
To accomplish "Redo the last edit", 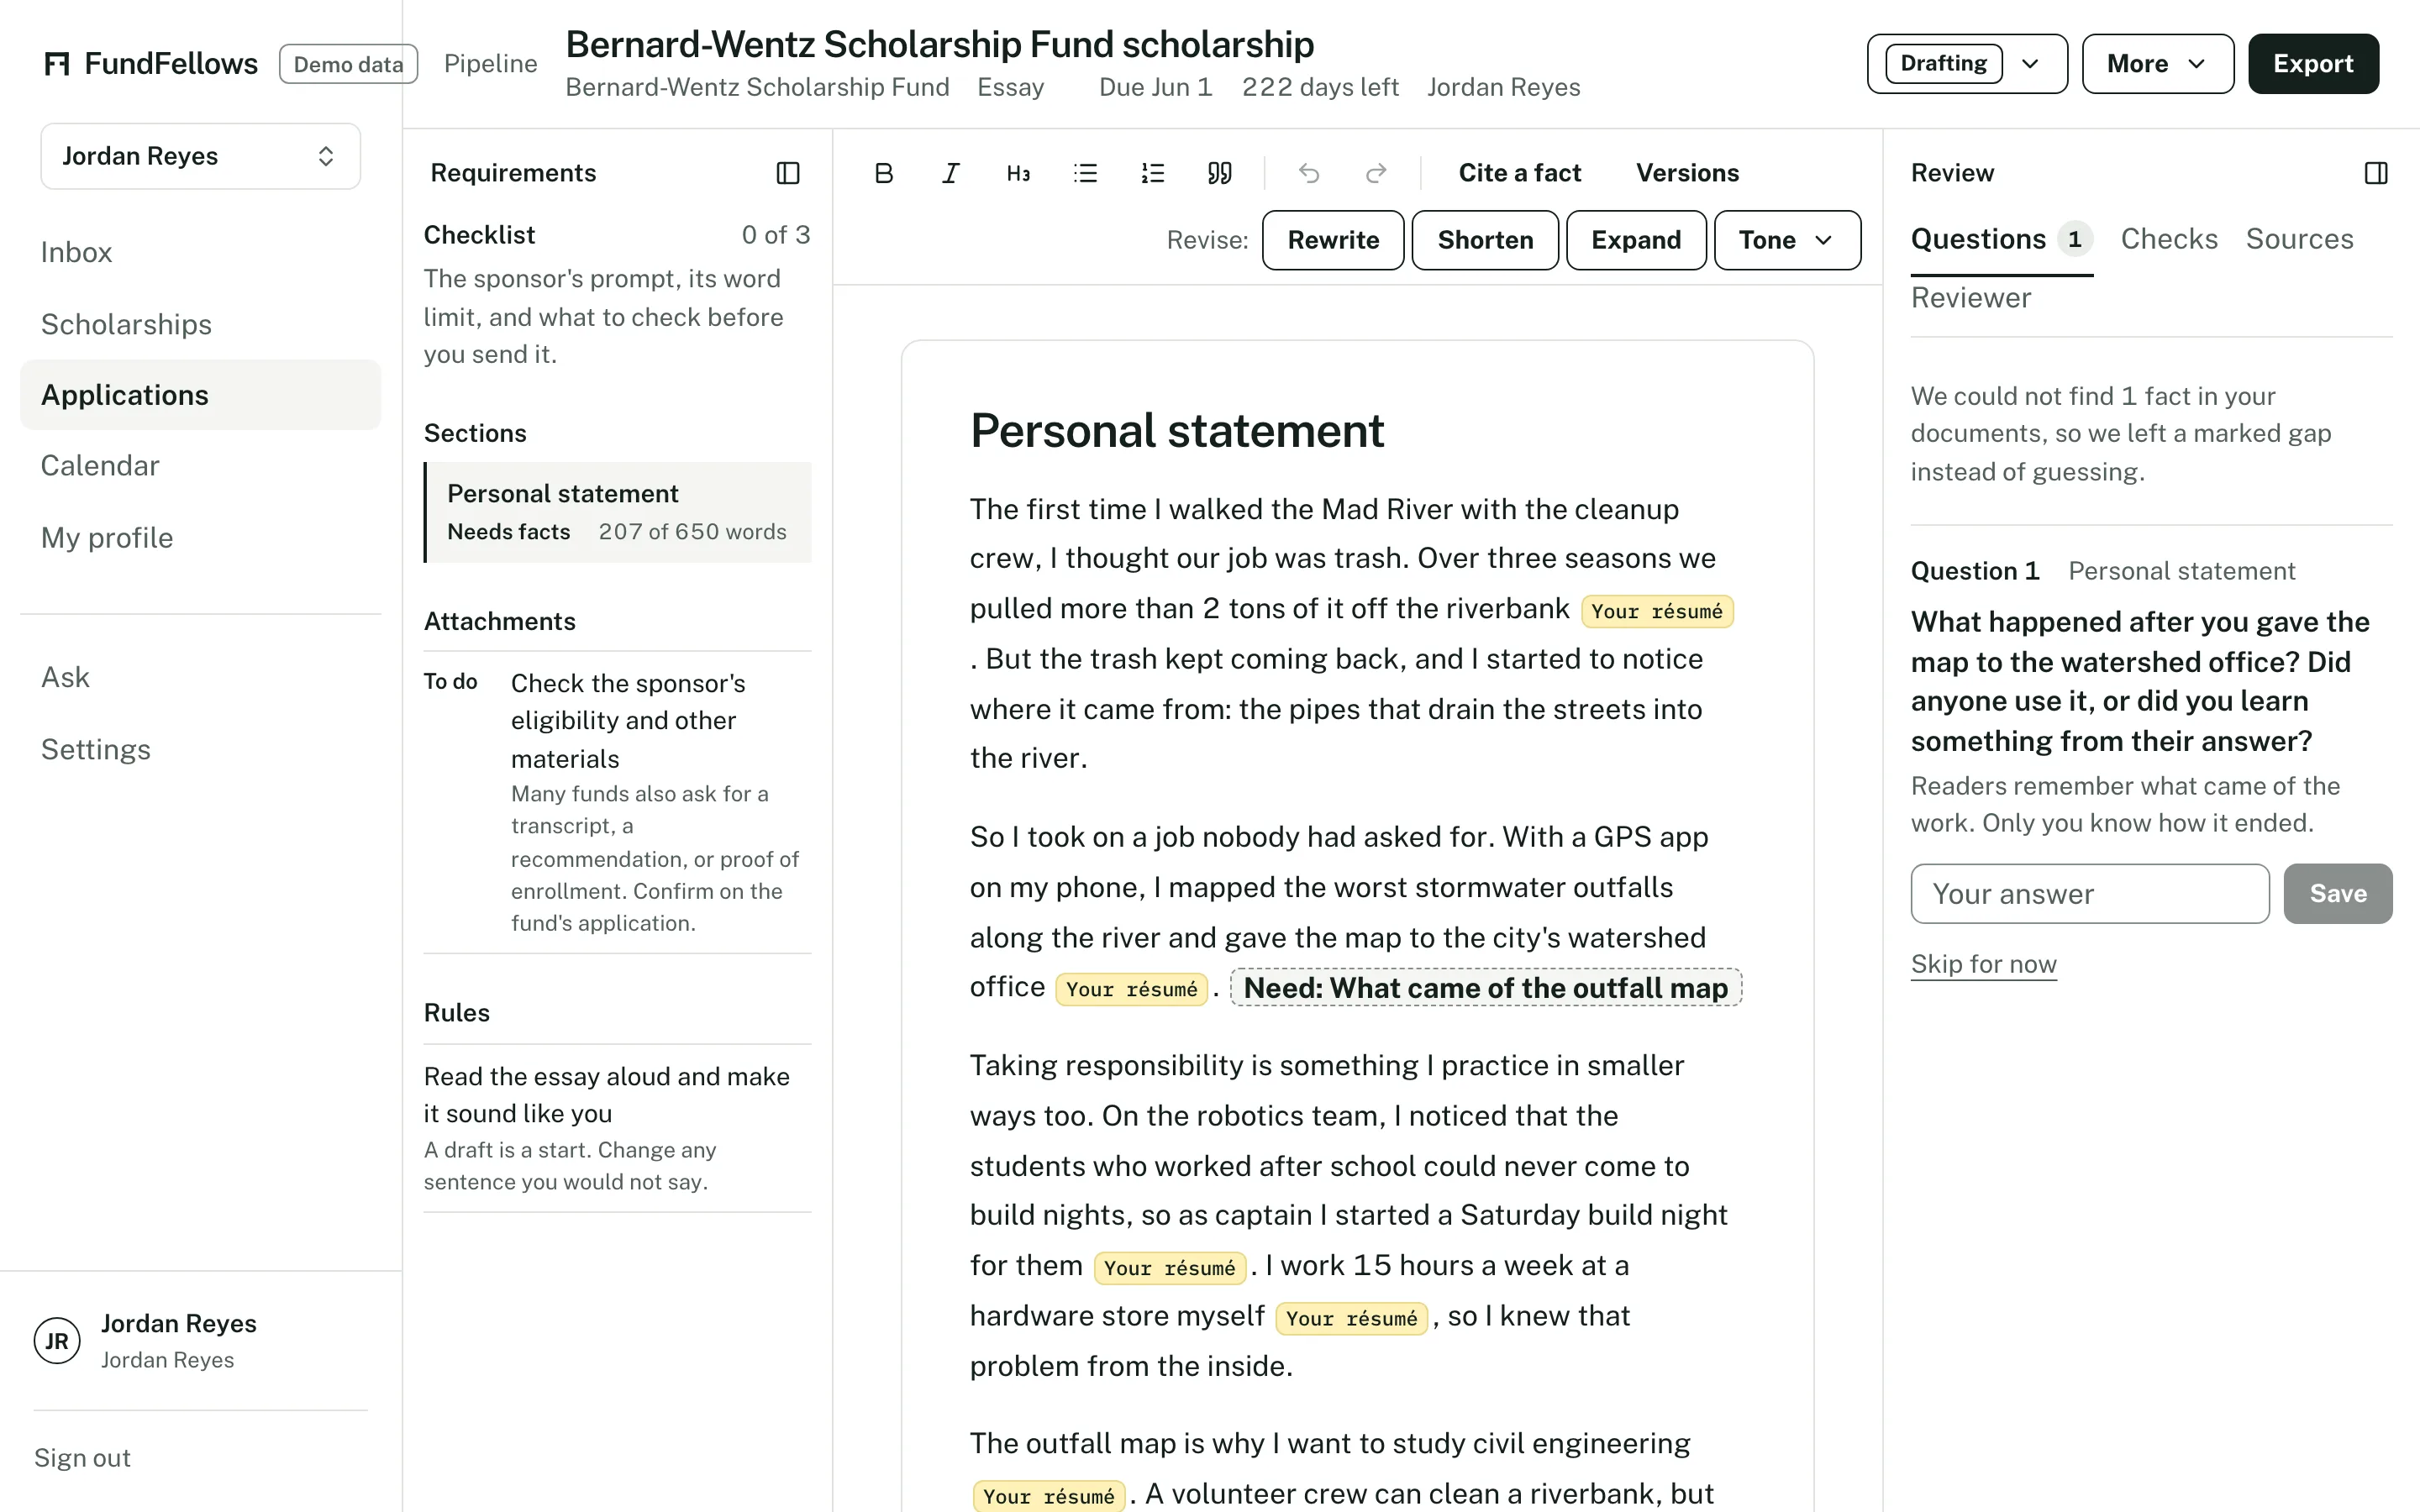I will (x=1376, y=173).
